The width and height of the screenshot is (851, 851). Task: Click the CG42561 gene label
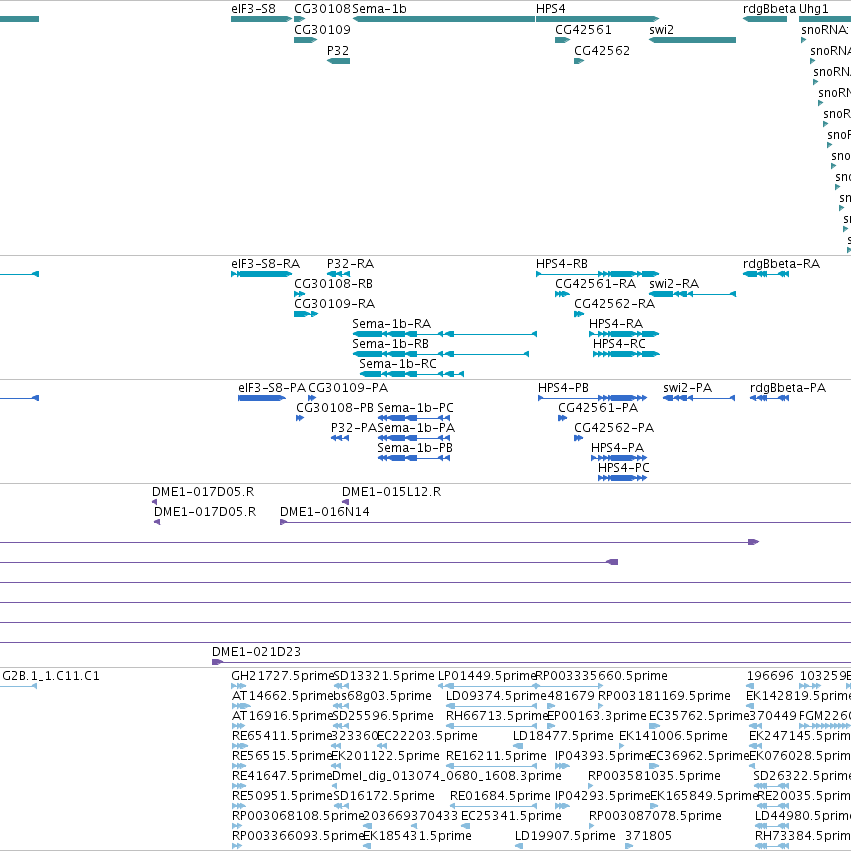583,30
